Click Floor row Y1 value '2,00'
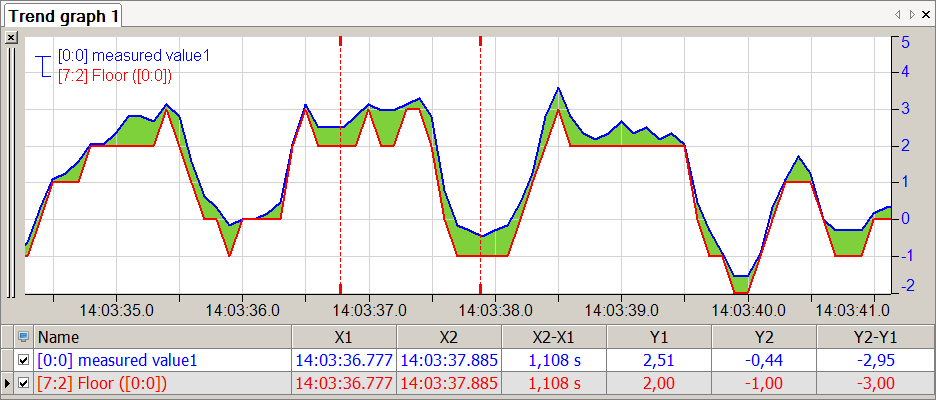936x400 pixels. coord(659,383)
